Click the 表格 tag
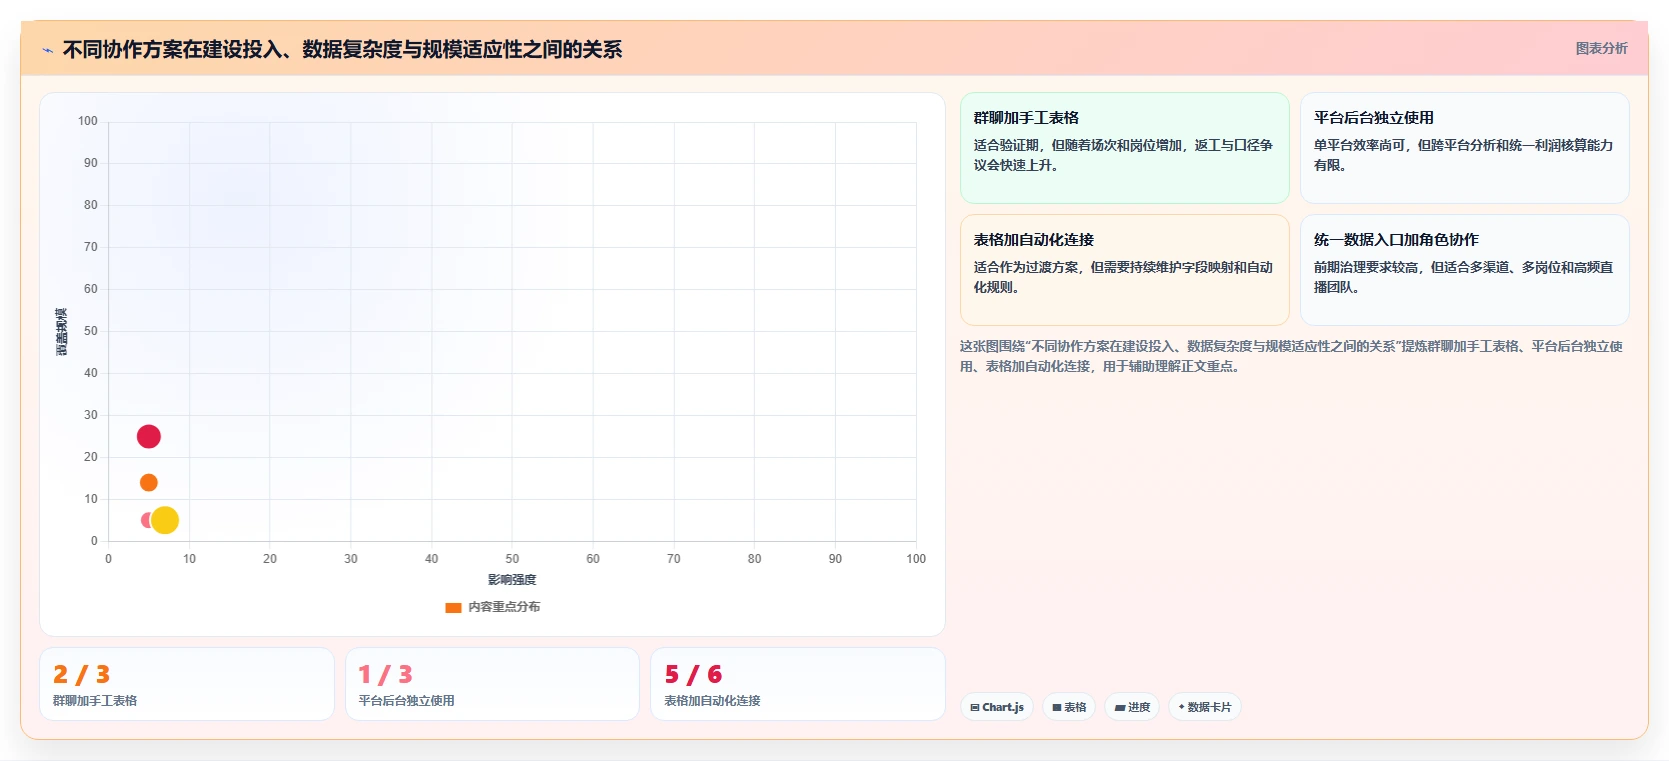This screenshot has height=761, width=1669. point(1069,707)
